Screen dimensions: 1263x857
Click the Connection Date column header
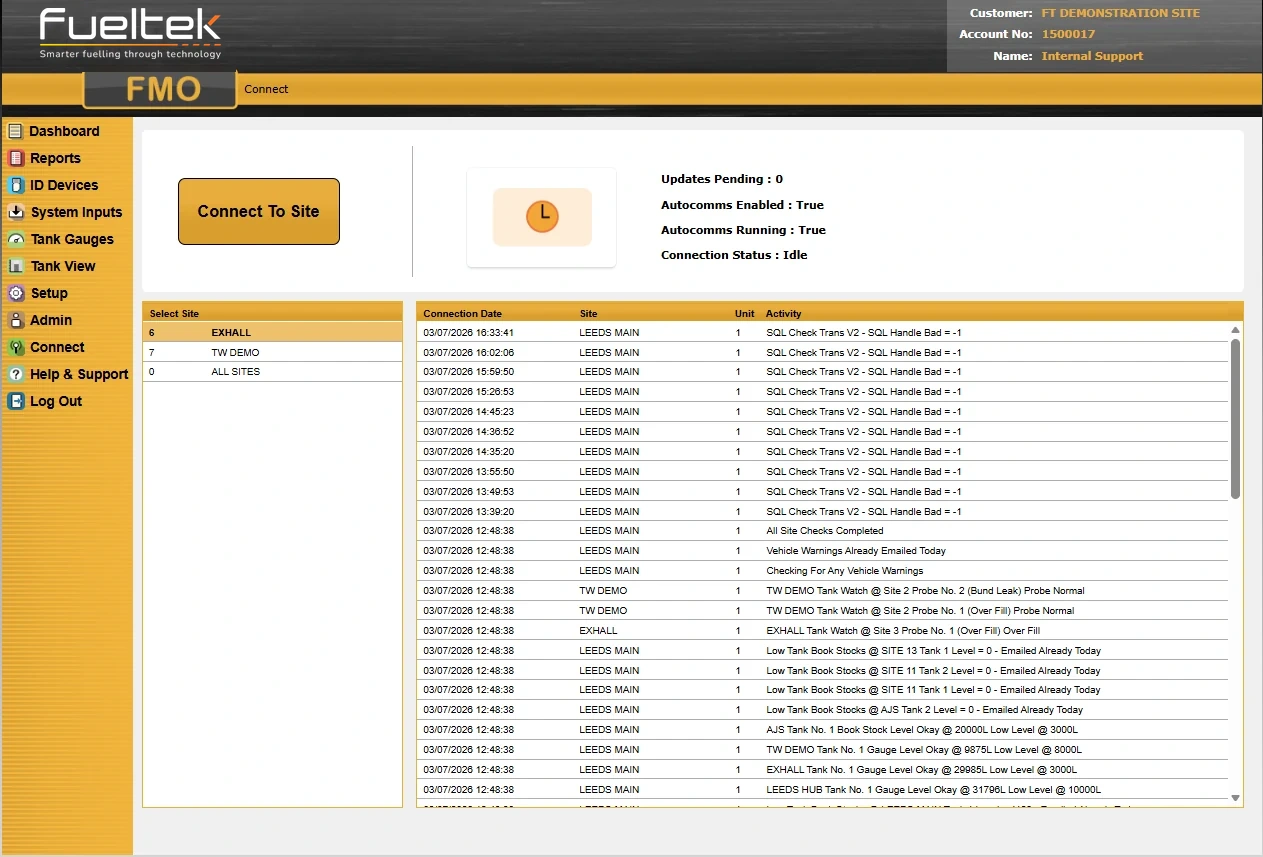[x=462, y=313]
